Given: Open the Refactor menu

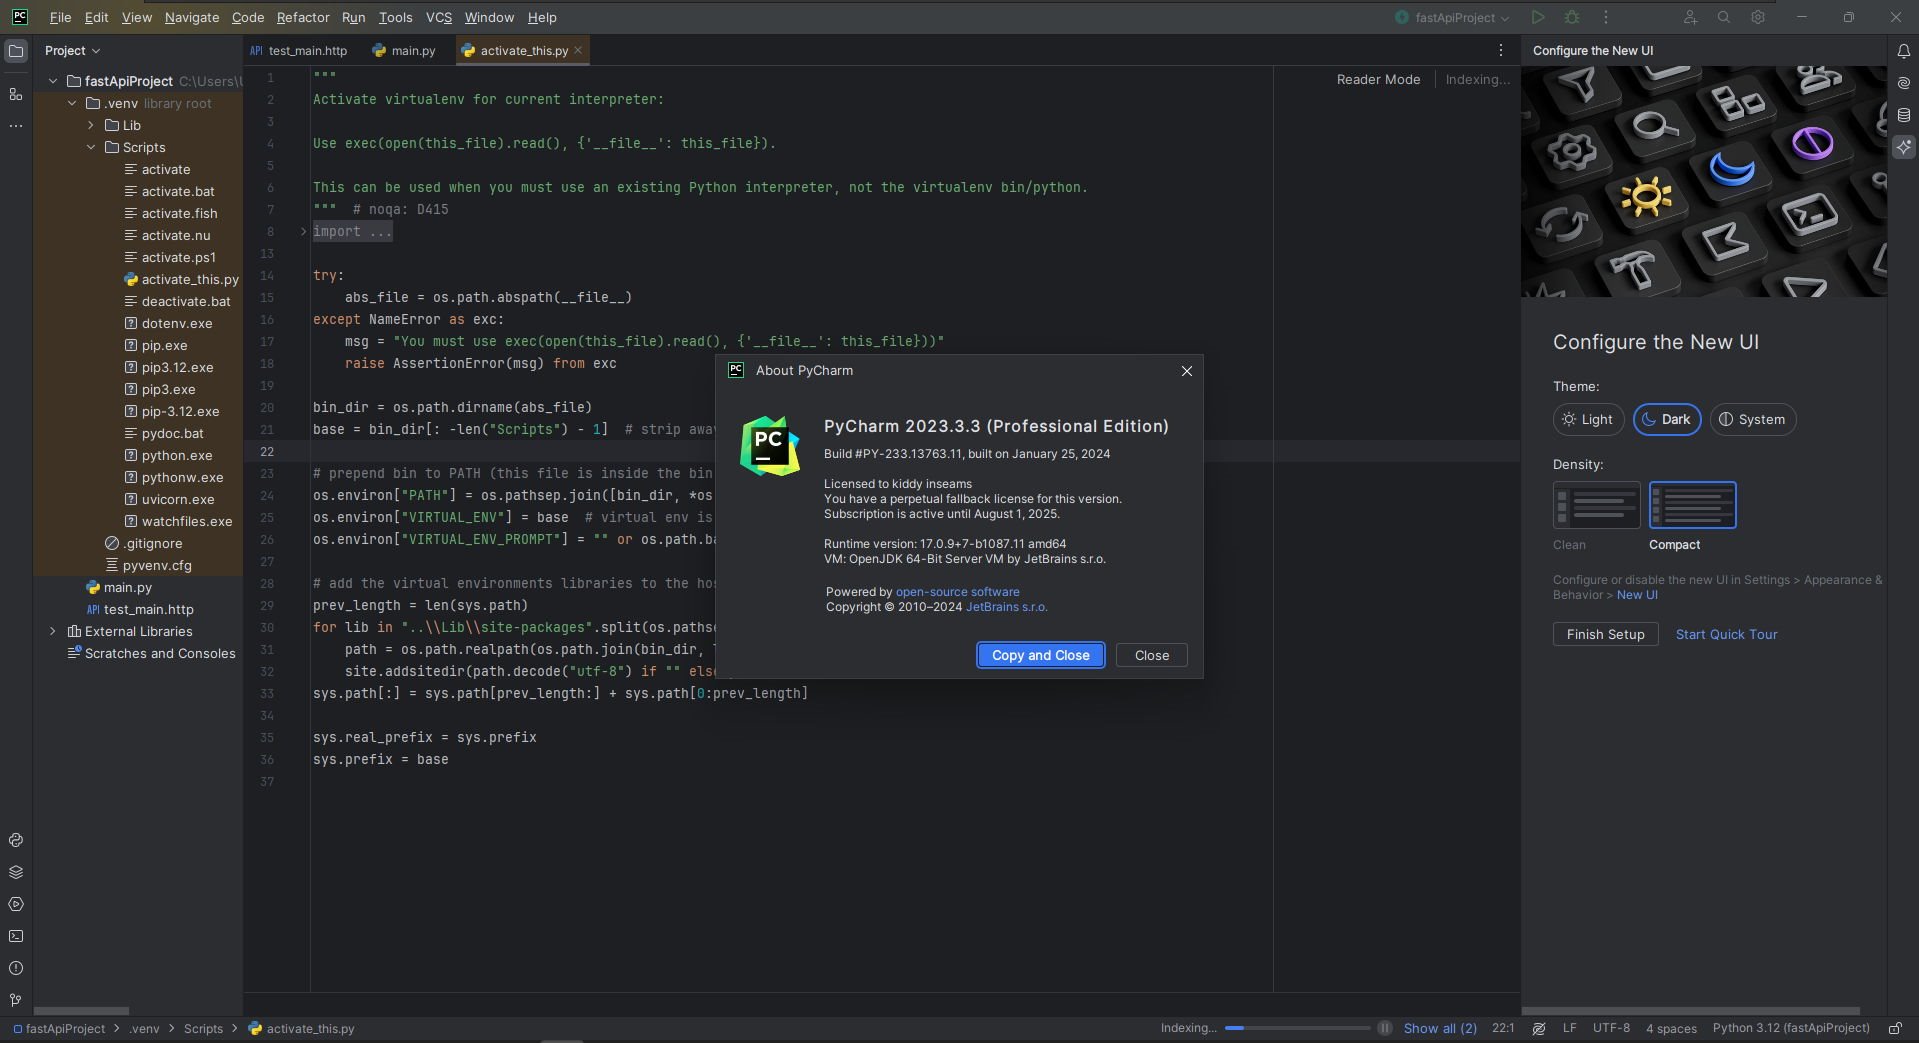Looking at the screenshot, I should pos(302,17).
